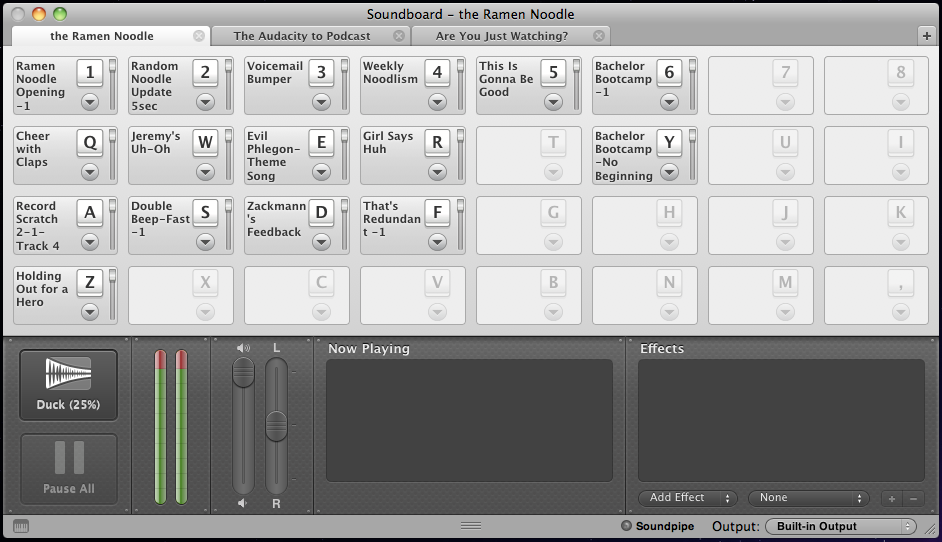The width and height of the screenshot is (942, 542).
Task: Click the quiet speaker icon below volume slider
Action: point(243,503)
